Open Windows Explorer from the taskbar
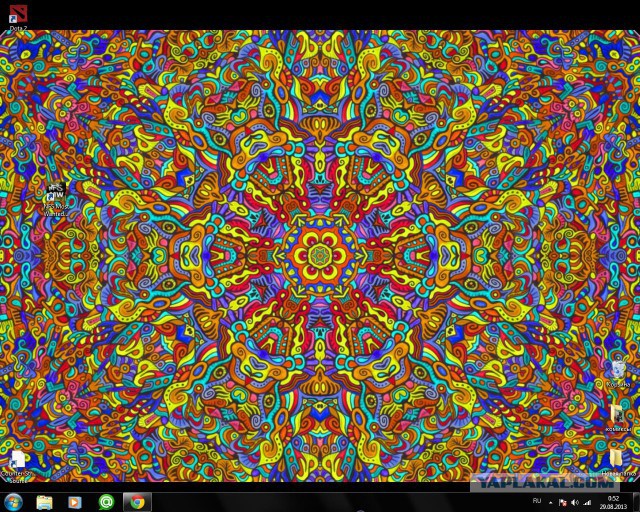The image size is (640, 512). coord(44,502)
